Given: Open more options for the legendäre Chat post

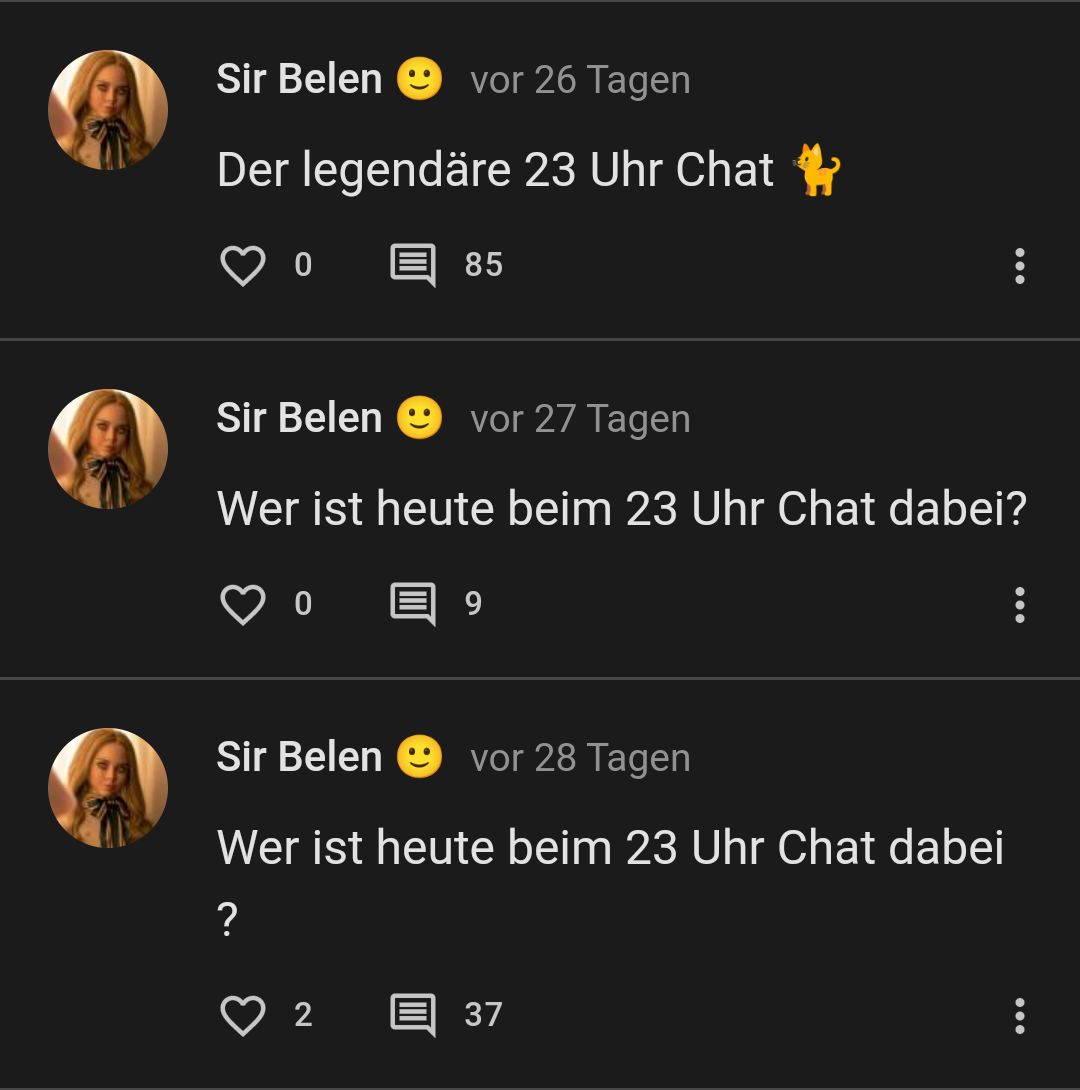Looking at the screenshot, I should (1019, 266).
